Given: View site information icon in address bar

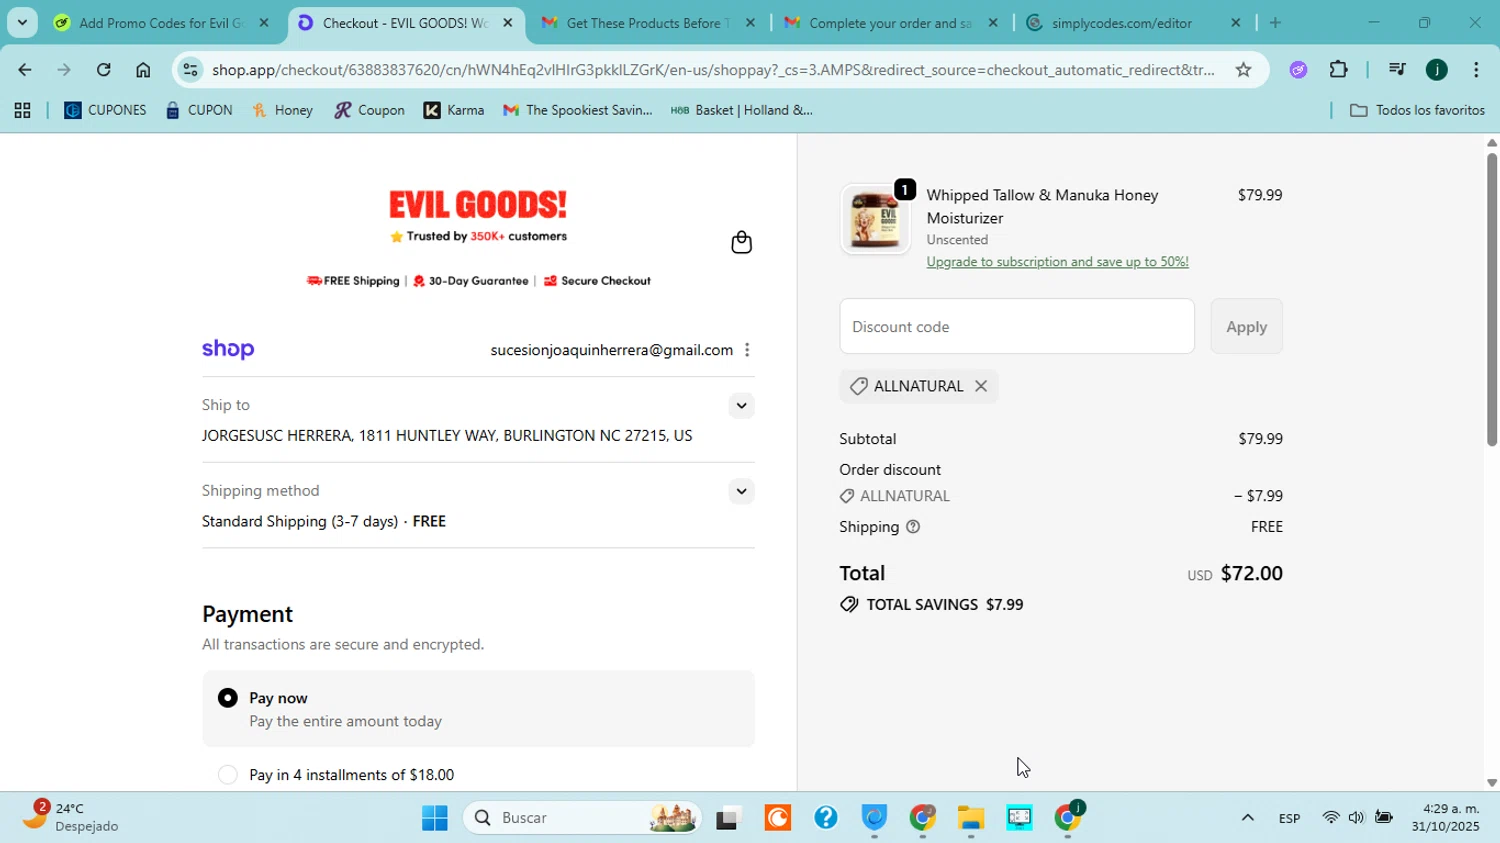Looking at the screenshot, I should point(191,69).
